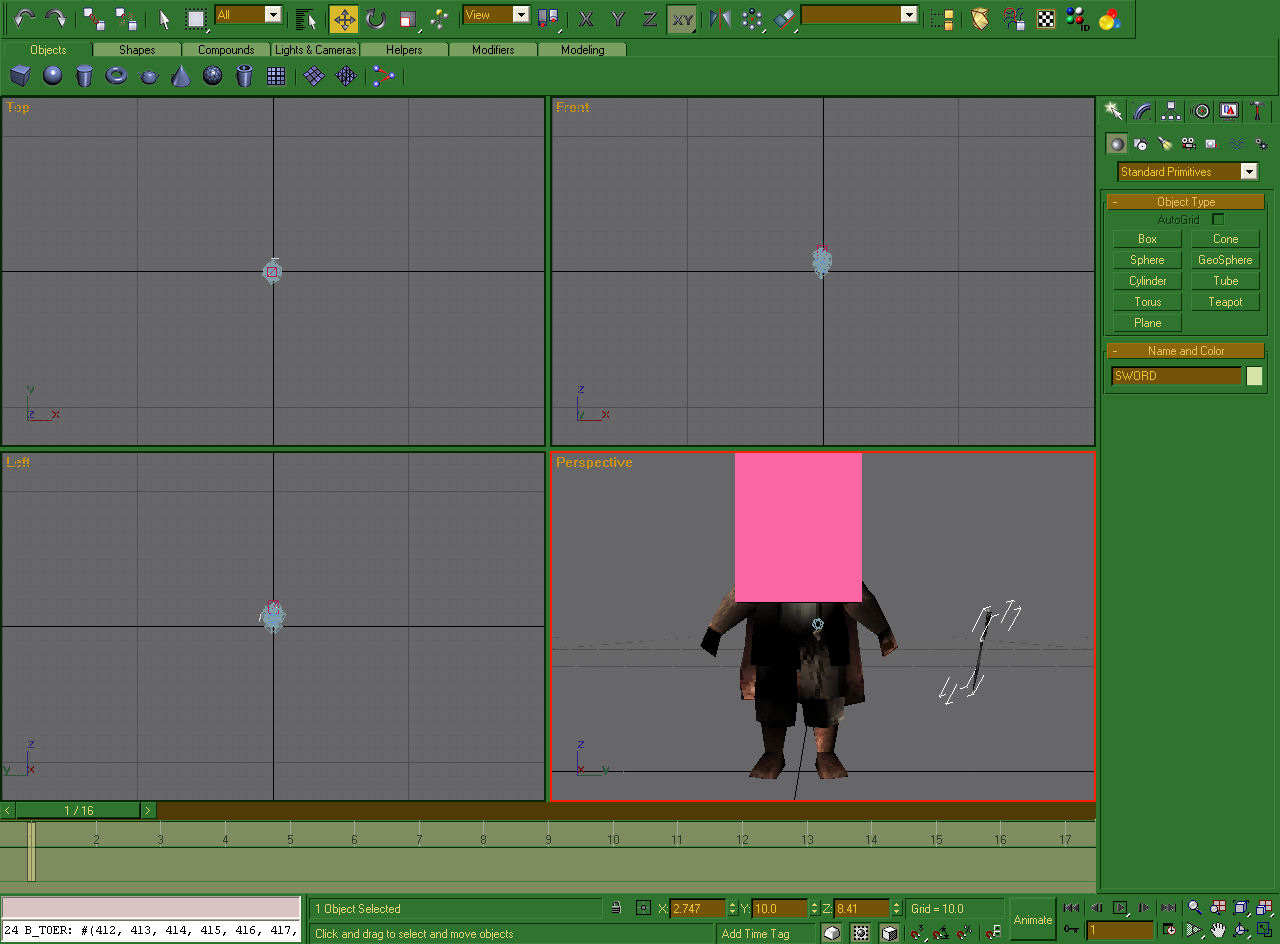Viewport: 1280px width, 944px height.
Task: Toggle the selection lock padlock
Action: [x=616, y=908]
